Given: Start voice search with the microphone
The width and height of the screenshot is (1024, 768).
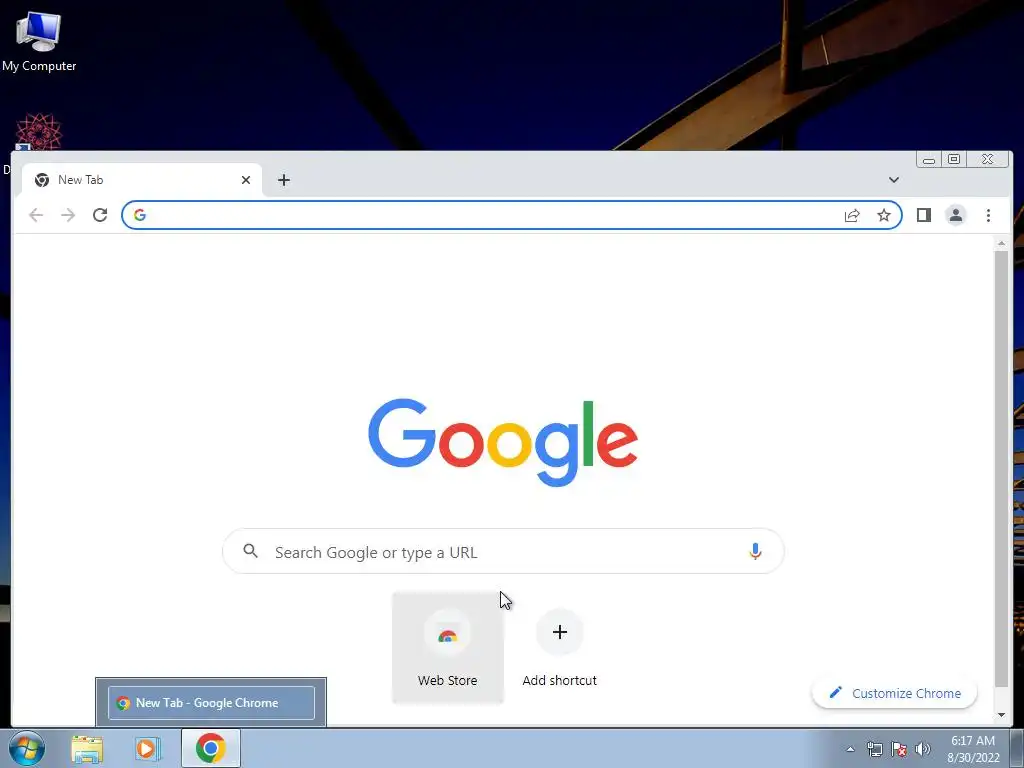Looking at the screenshot, I should [x=755, y=552].
